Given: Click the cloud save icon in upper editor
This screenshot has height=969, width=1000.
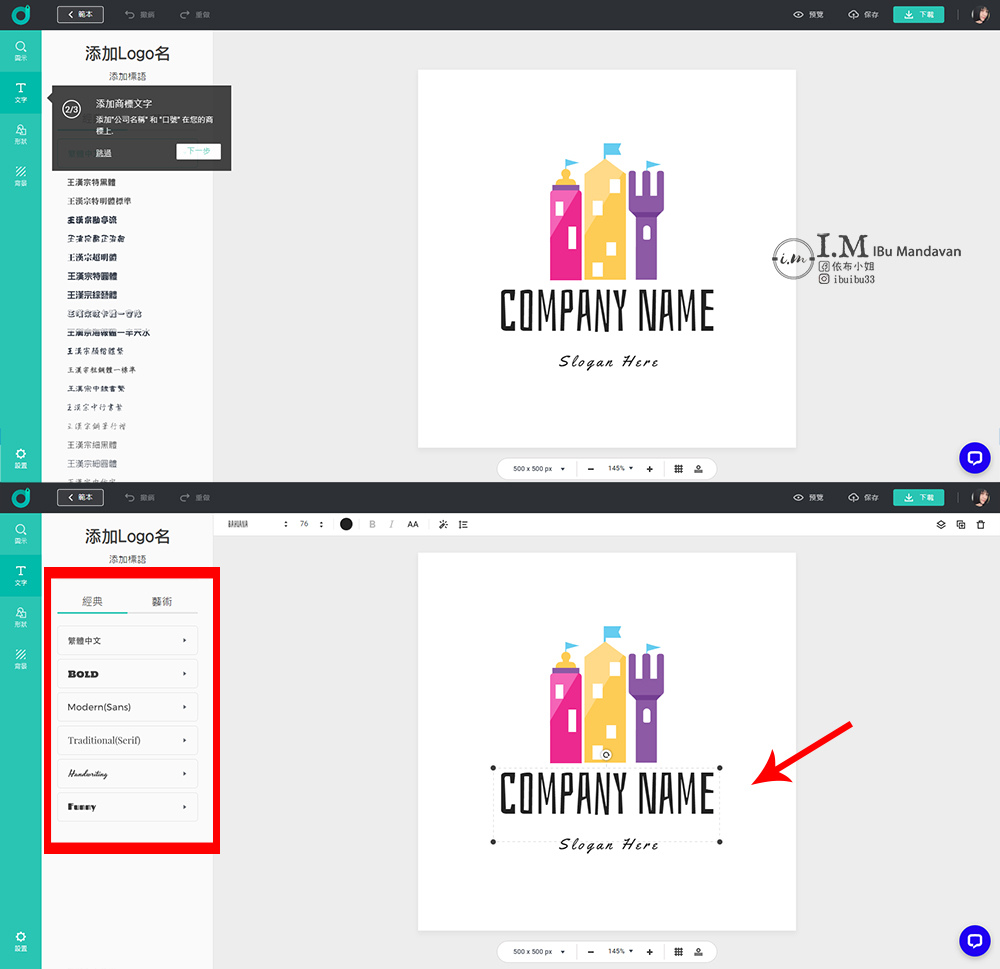Looking at the screenshot, I should (x=853, y=14).
